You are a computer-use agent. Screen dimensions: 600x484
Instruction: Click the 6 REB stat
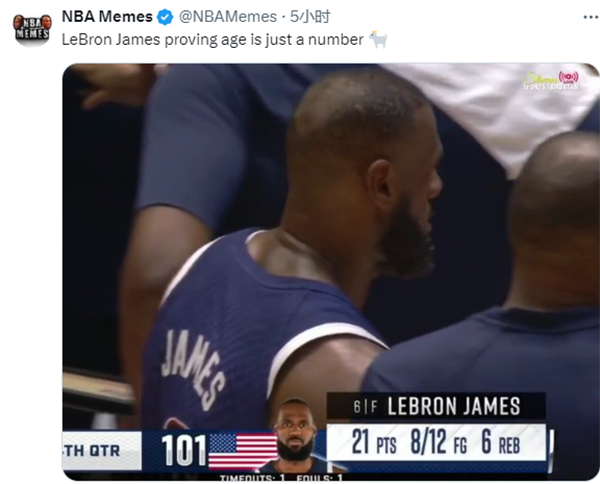(501, 442)
